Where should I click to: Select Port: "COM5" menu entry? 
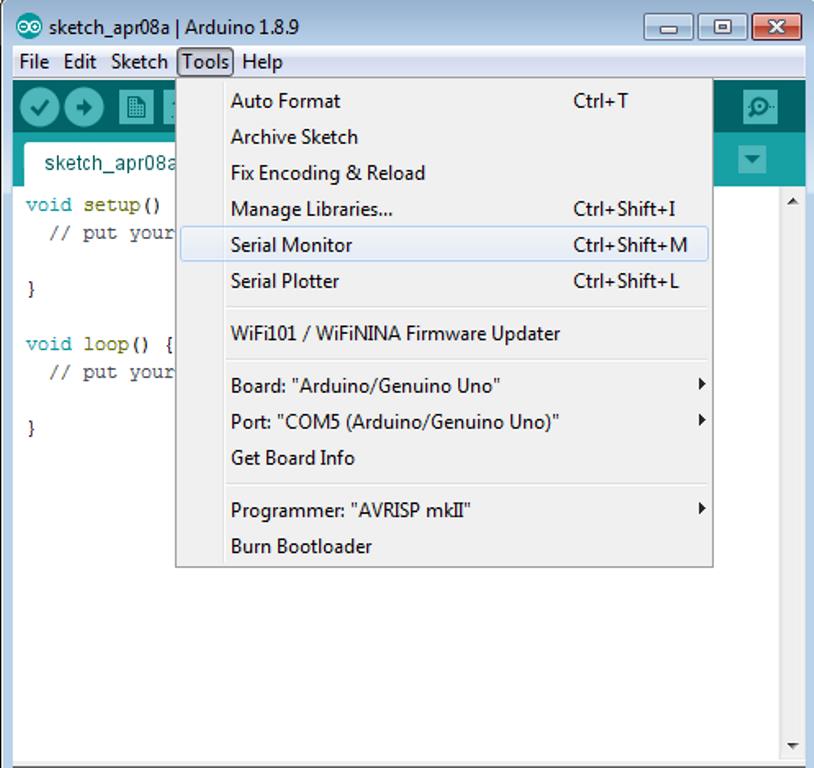click(444, 422)
